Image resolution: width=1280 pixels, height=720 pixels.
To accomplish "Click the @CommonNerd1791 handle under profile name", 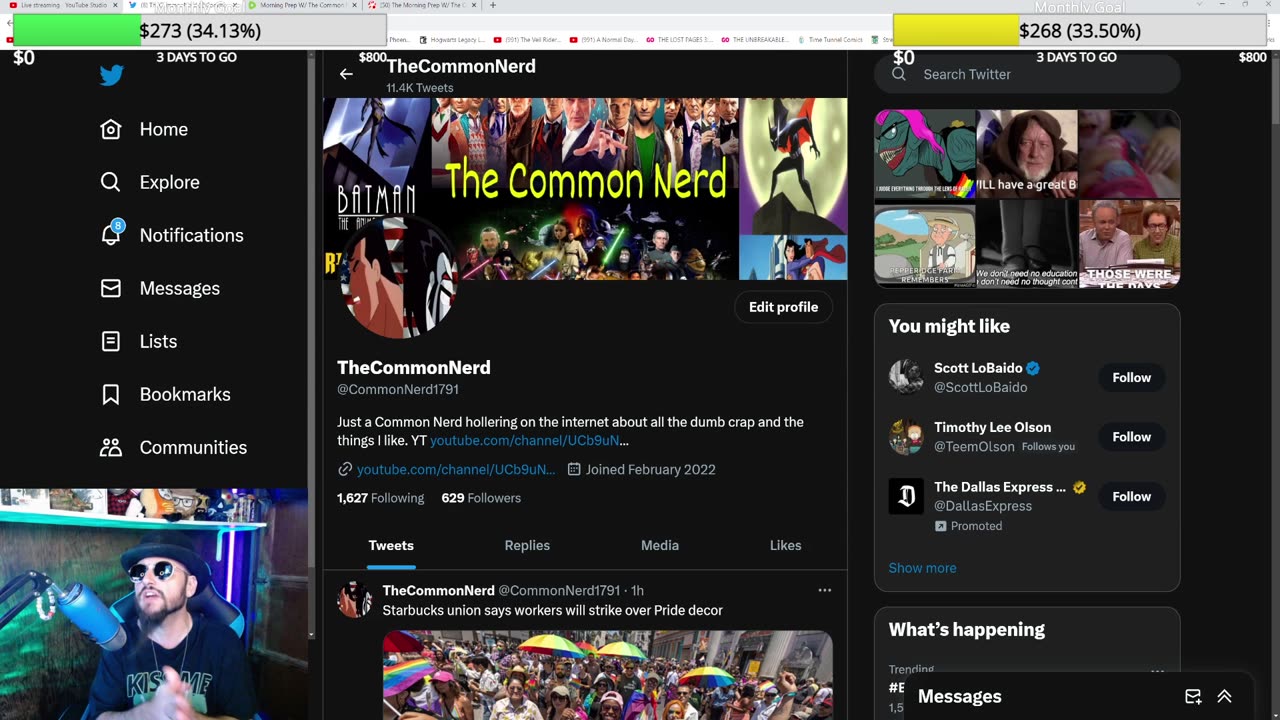I will coord(397,389).
